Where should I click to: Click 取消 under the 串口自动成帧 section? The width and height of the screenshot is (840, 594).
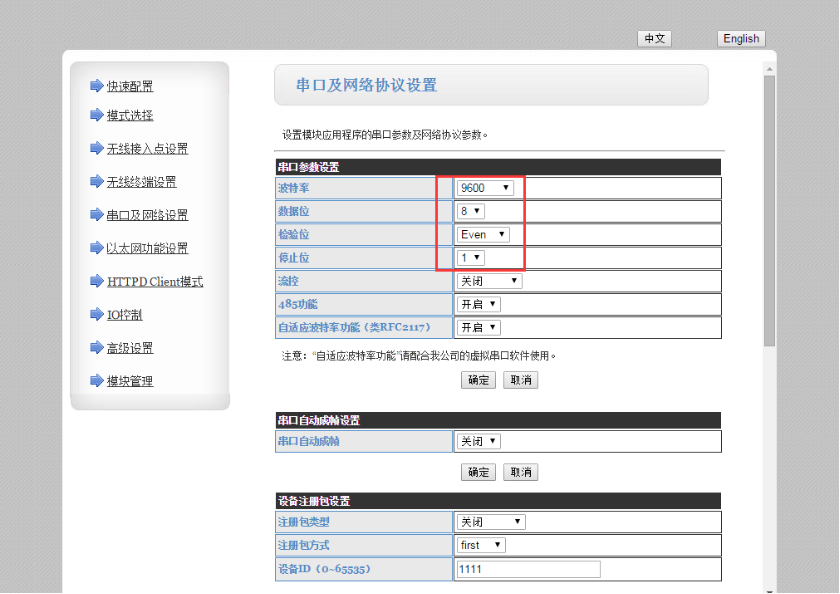click(x=520, y=472)
